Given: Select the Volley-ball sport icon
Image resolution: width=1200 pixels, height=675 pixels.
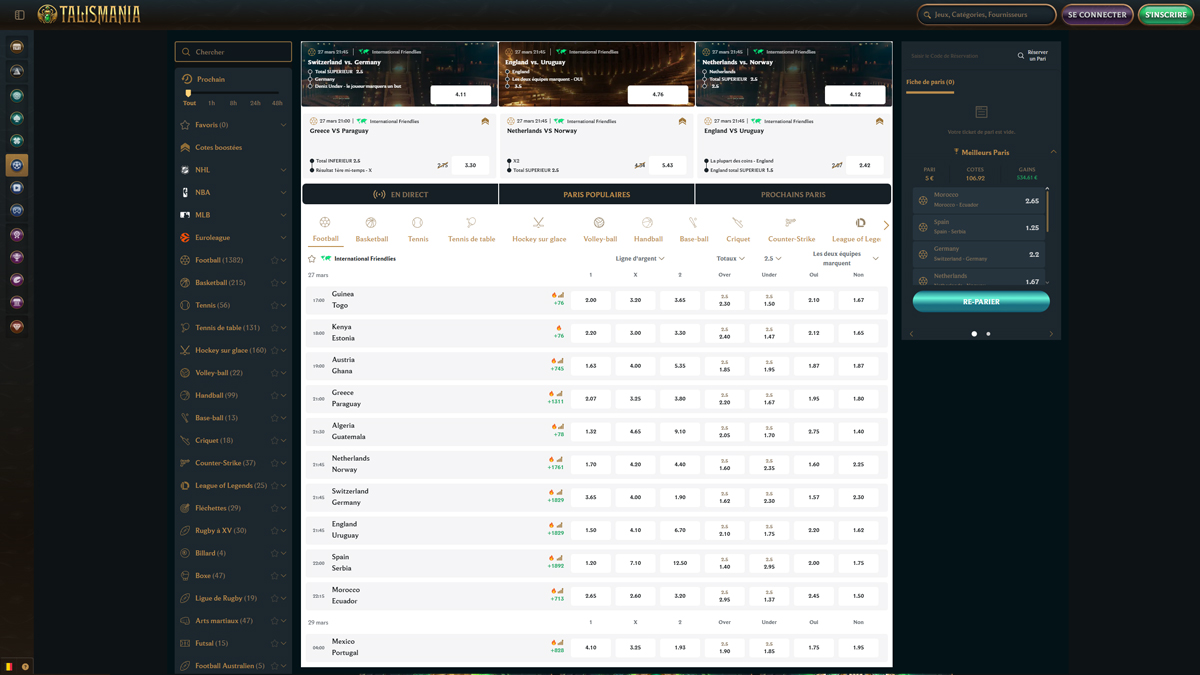Looking at the screenshot, I should pos(599,223).
